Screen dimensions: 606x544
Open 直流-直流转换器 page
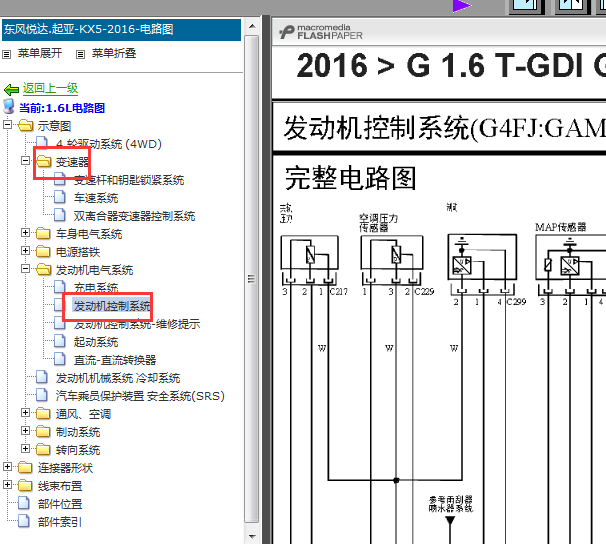[115, 360]
